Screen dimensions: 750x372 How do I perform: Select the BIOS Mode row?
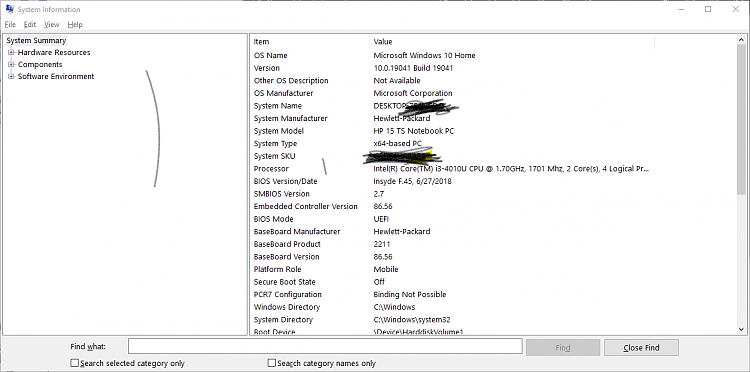pyautogui.click(x=452, y=219)
